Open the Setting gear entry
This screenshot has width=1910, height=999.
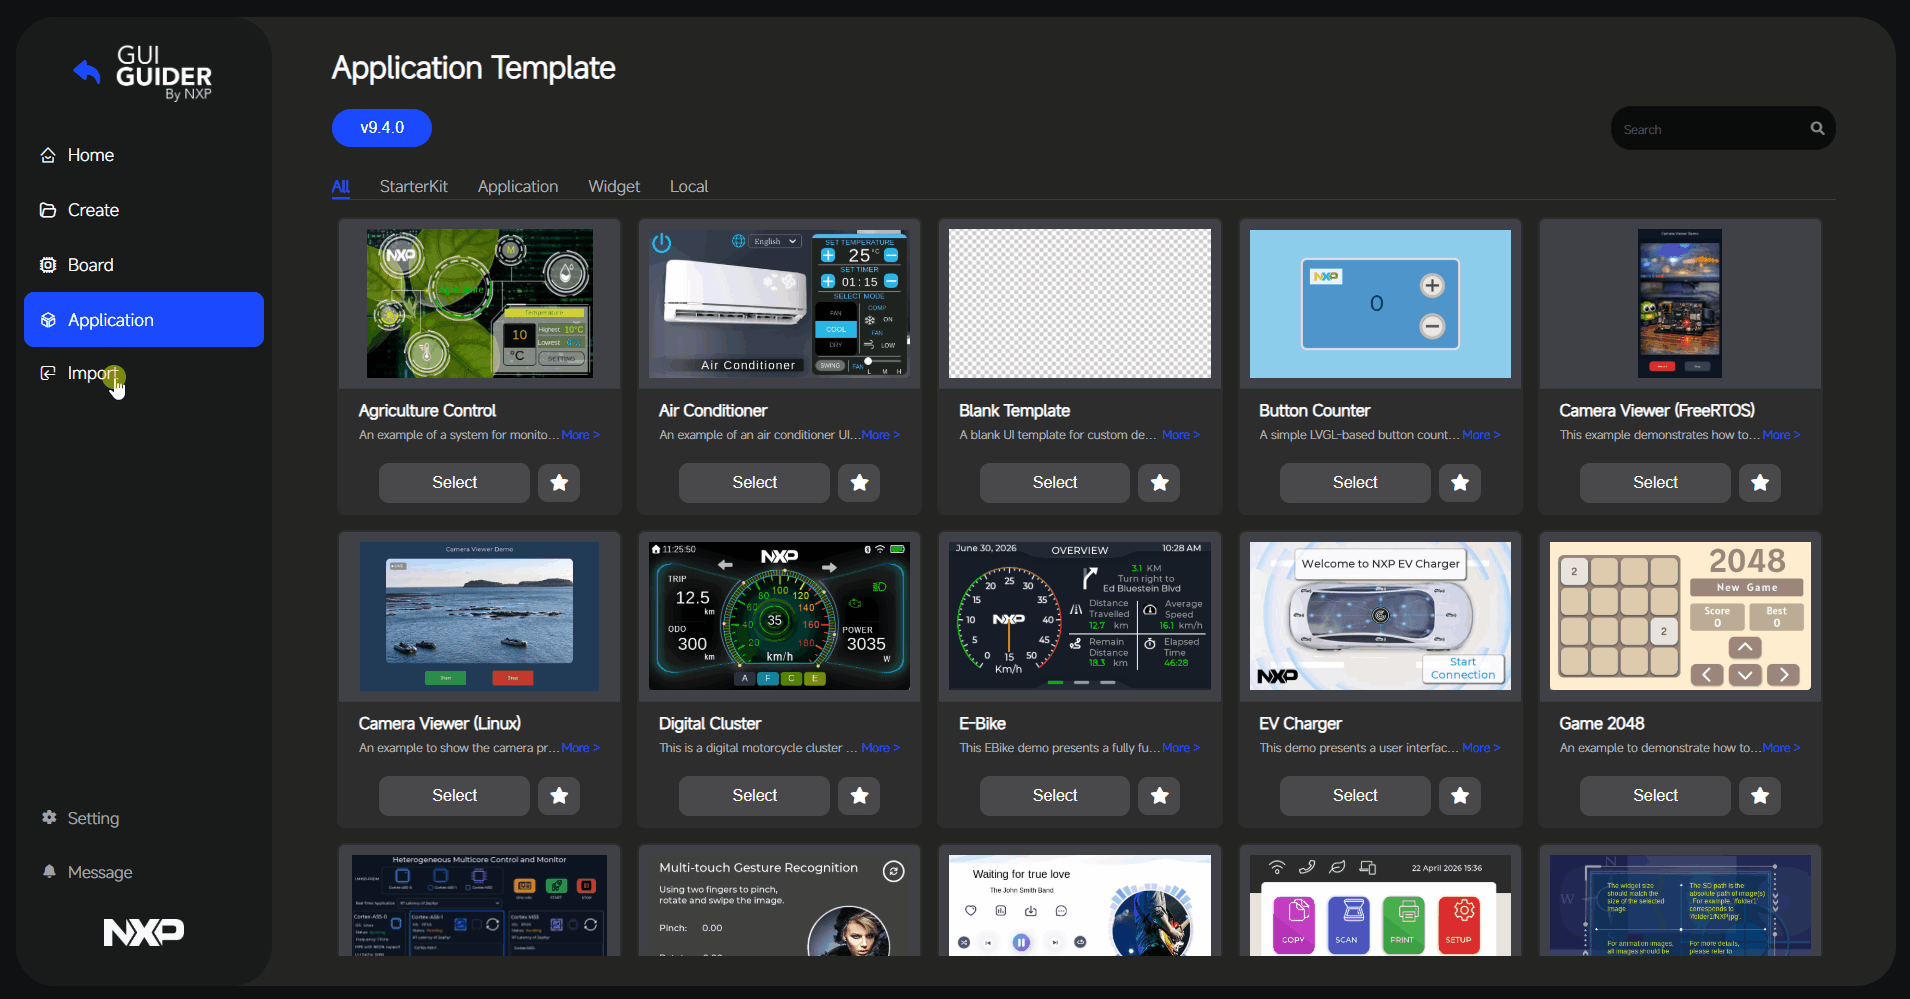click(80, 818)
